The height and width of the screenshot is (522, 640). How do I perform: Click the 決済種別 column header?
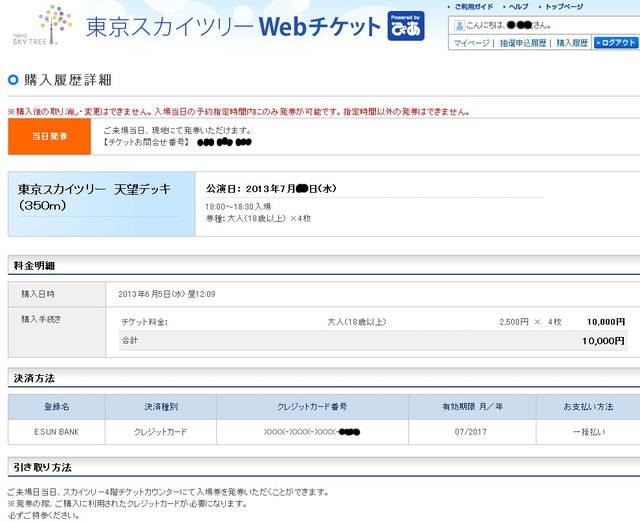click(x=161, y=407)
